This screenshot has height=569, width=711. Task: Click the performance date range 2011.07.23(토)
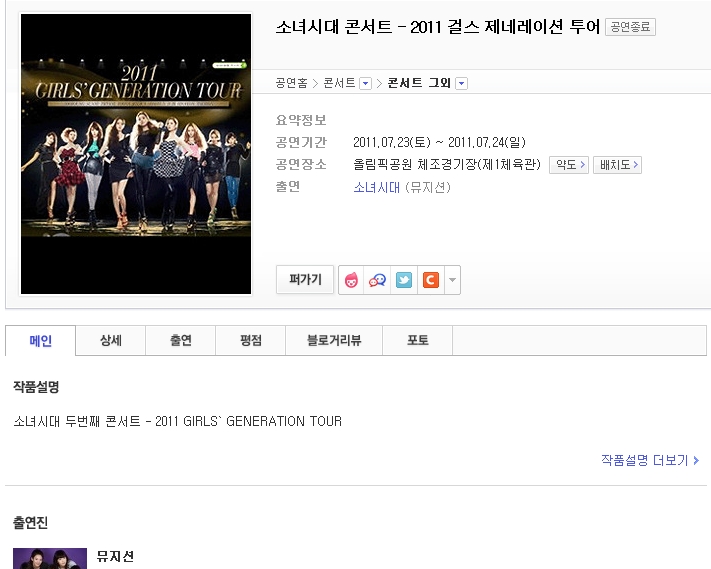(x=439, y=142)
